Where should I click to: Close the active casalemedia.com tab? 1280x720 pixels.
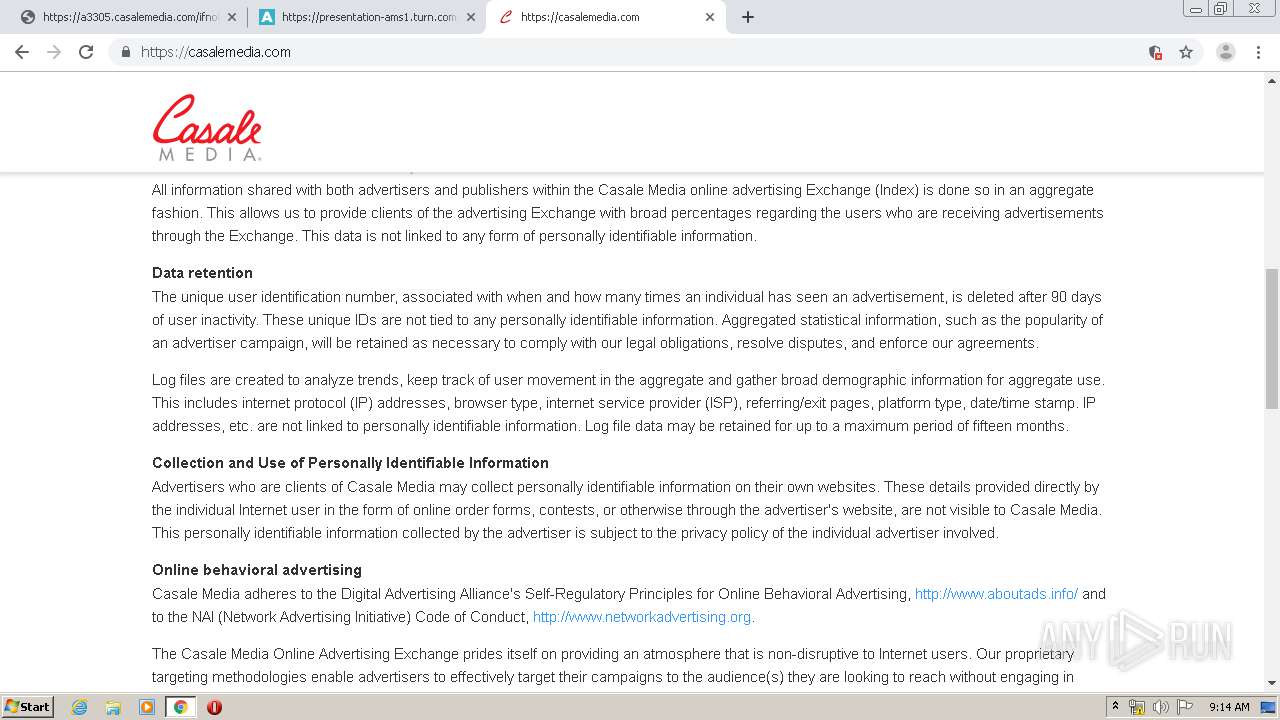point(710,17)
